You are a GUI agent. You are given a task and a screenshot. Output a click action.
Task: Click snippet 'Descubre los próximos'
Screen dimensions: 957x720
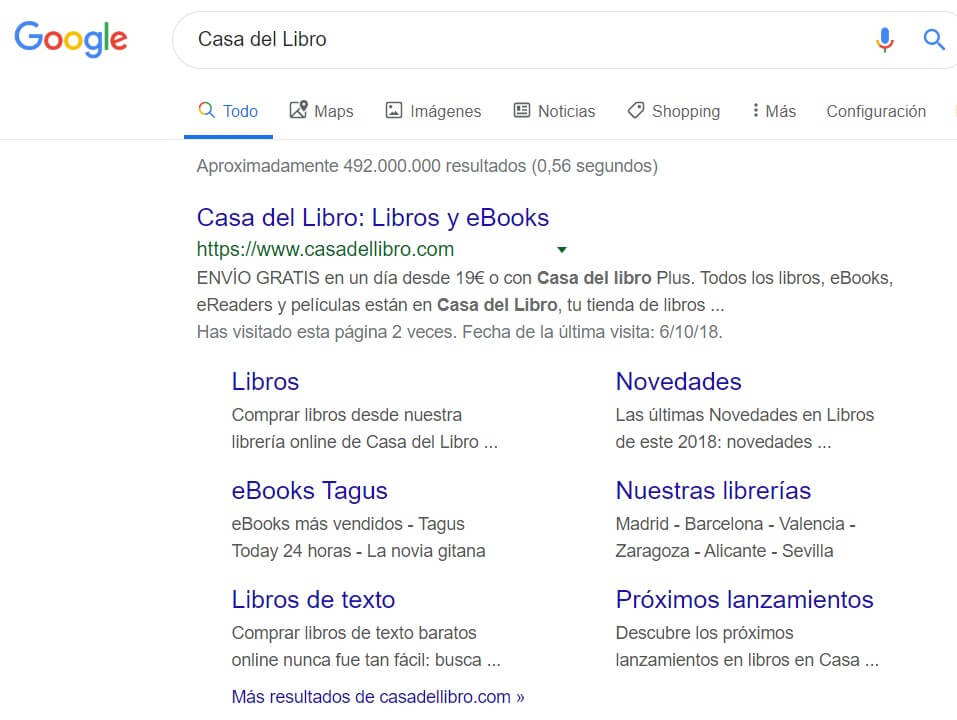tap(704, 633)
